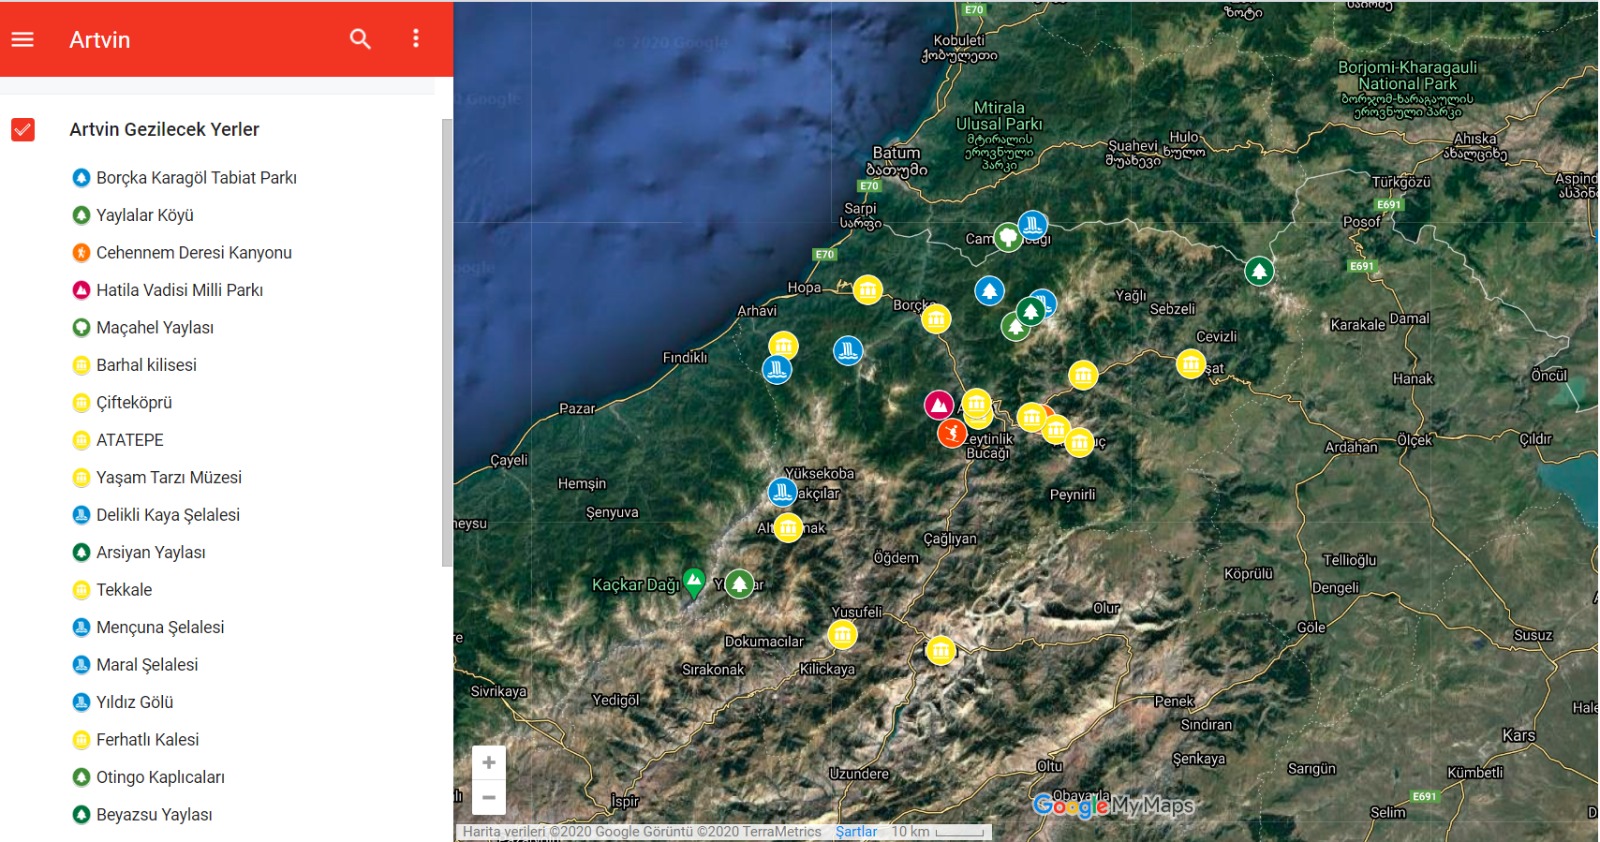1600x842 pixels.
Task: Click the blue waterfall marker east of Arhavi
Action: pos(848,350)
